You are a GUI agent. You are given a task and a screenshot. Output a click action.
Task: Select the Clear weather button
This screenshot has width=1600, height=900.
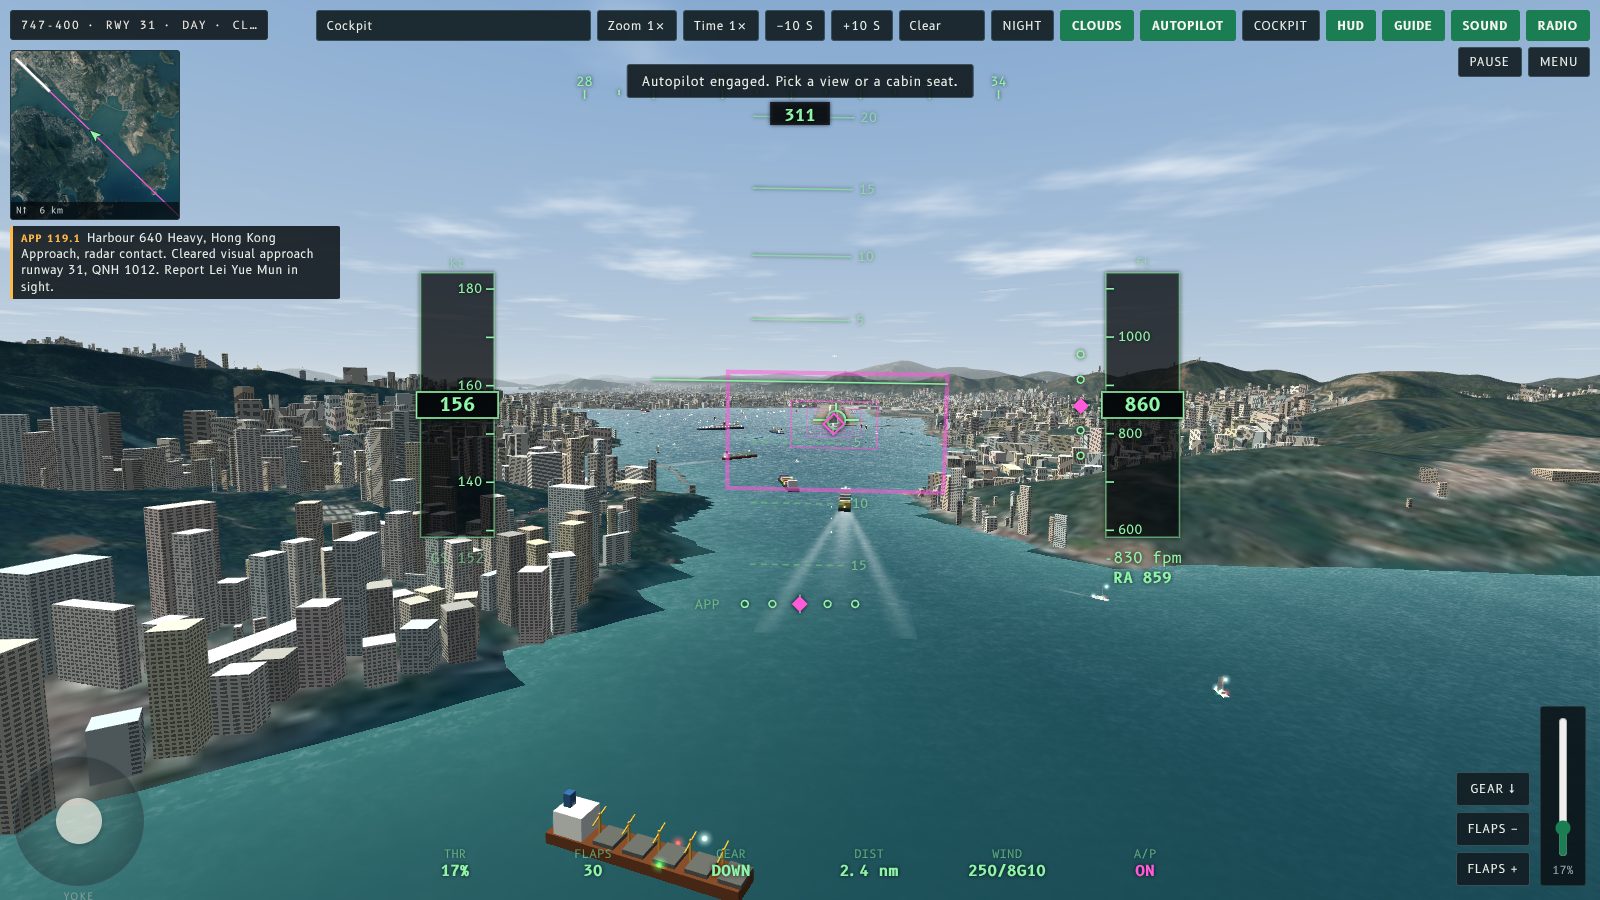tap(941, 25)
